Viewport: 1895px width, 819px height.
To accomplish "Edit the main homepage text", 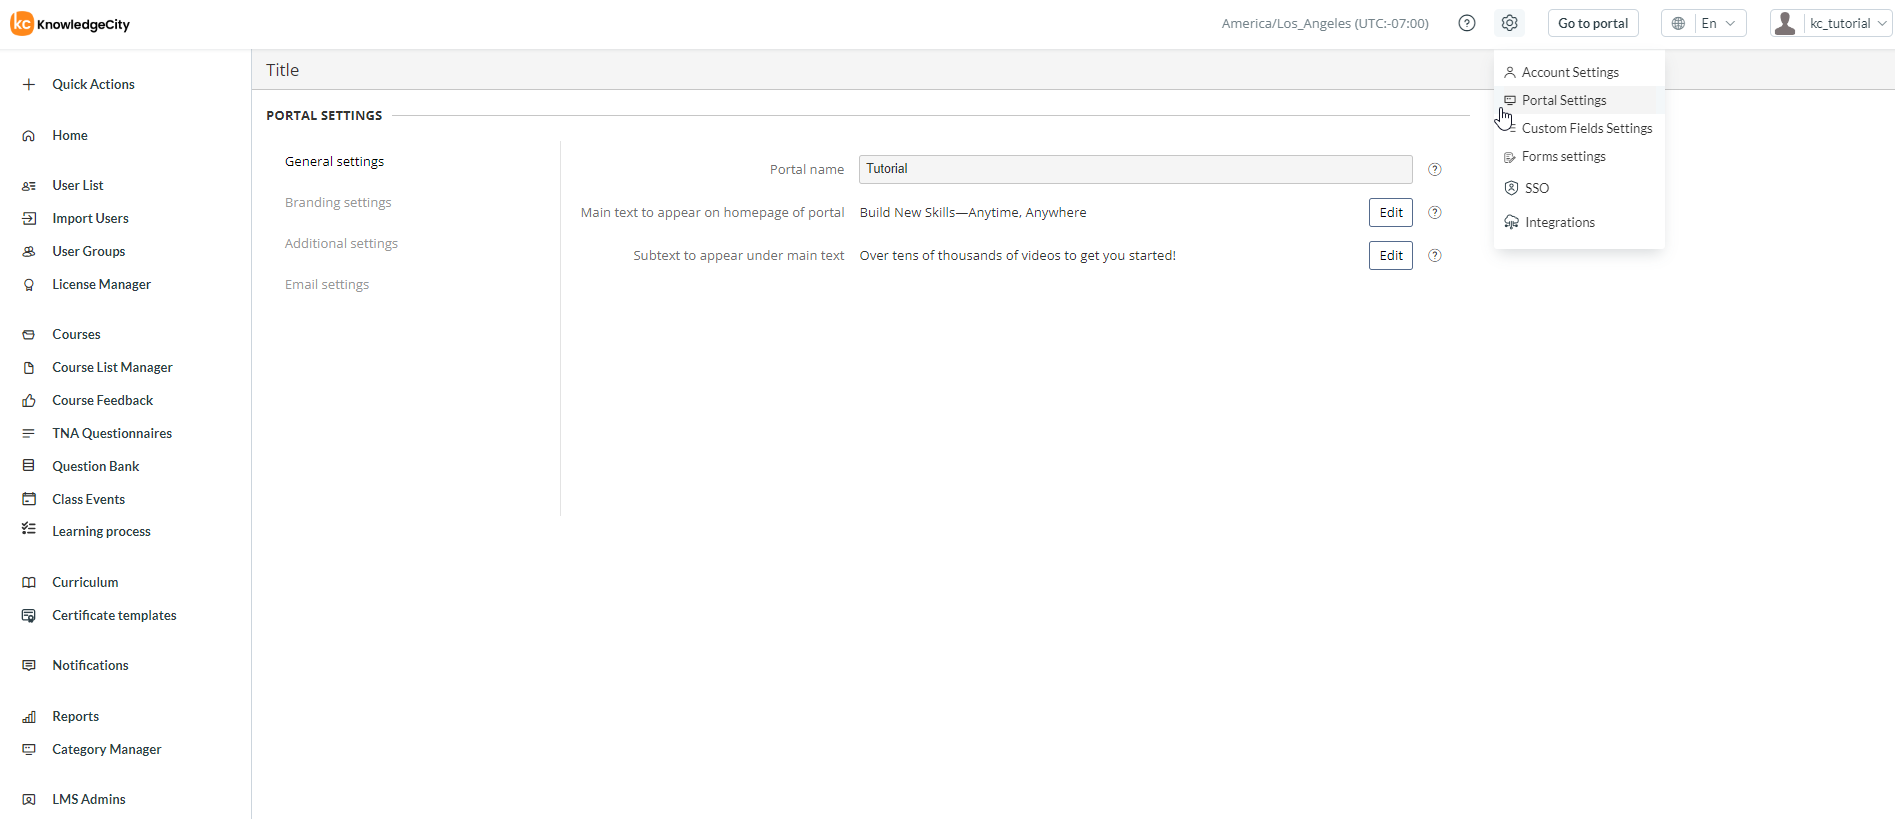I will (1390, 213).
